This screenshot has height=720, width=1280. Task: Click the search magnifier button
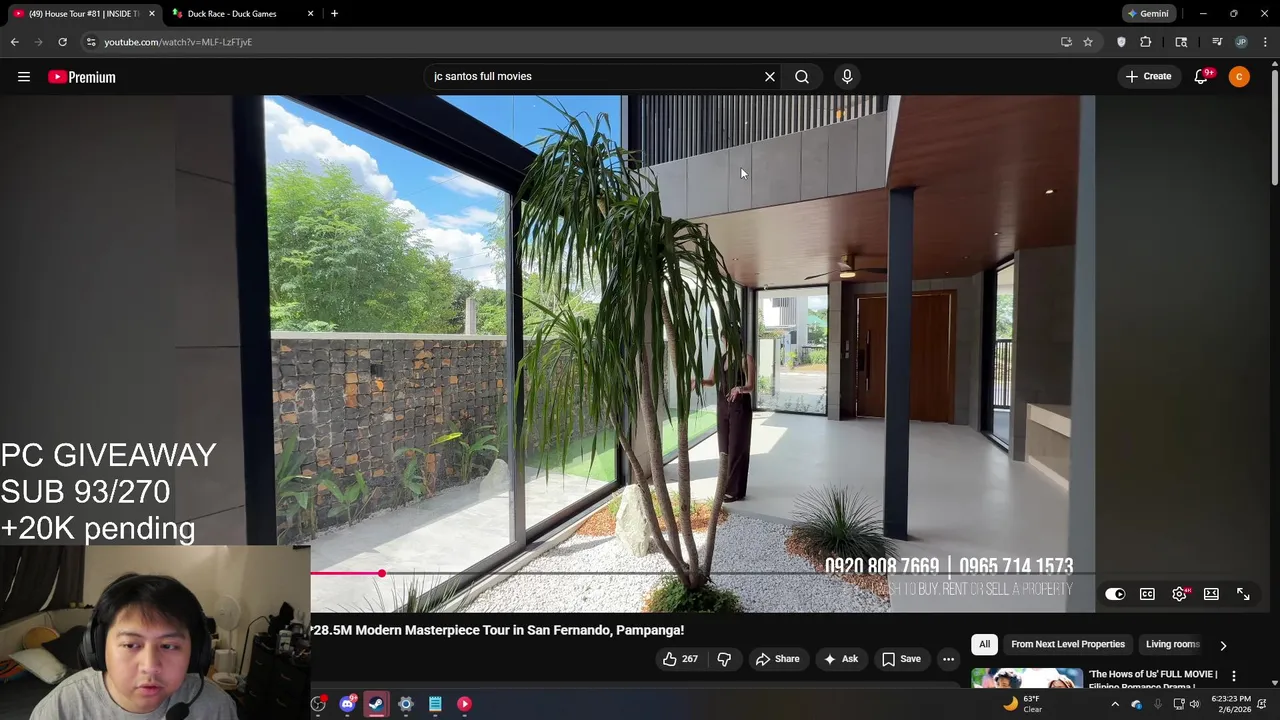(802, 77)
